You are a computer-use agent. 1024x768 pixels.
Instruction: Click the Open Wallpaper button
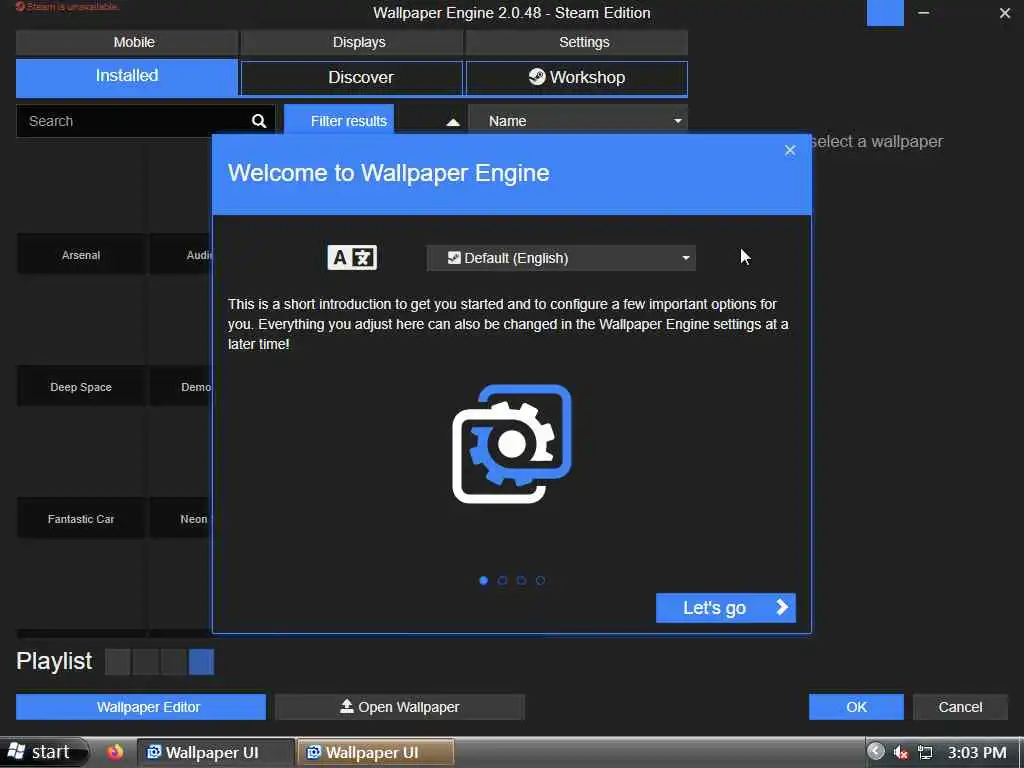[x=400, y=707]
